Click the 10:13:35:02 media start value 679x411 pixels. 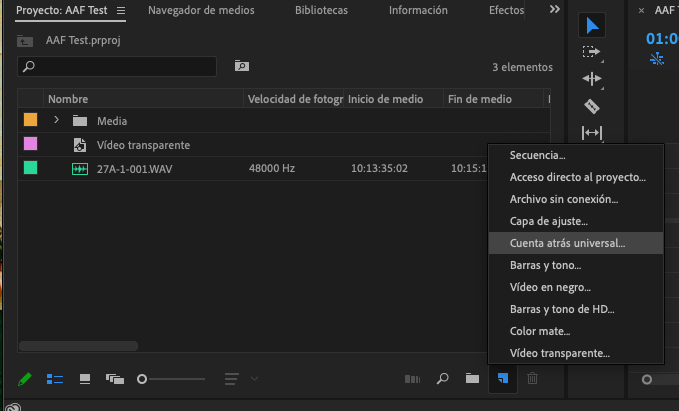[379, 168]
